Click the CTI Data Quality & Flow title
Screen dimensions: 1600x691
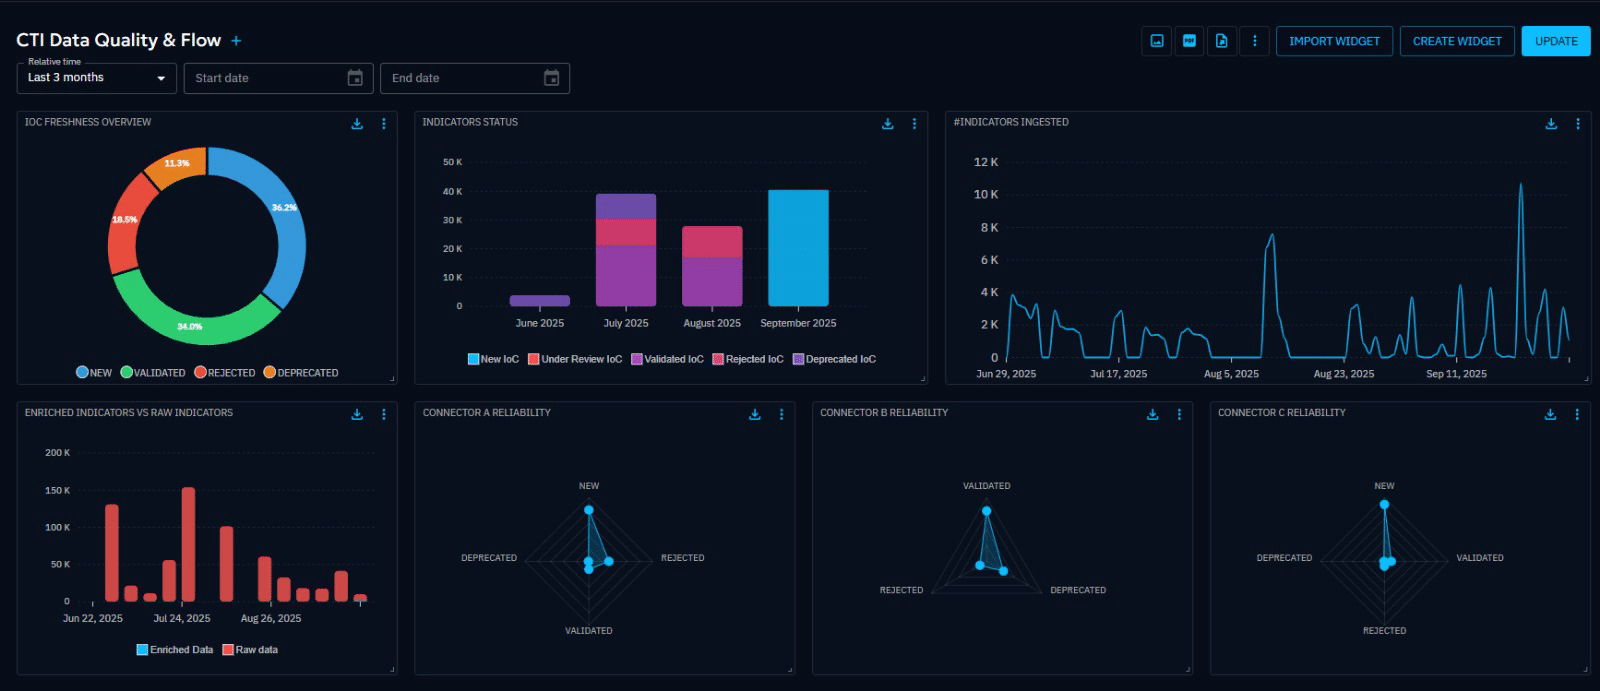point(118,40)
